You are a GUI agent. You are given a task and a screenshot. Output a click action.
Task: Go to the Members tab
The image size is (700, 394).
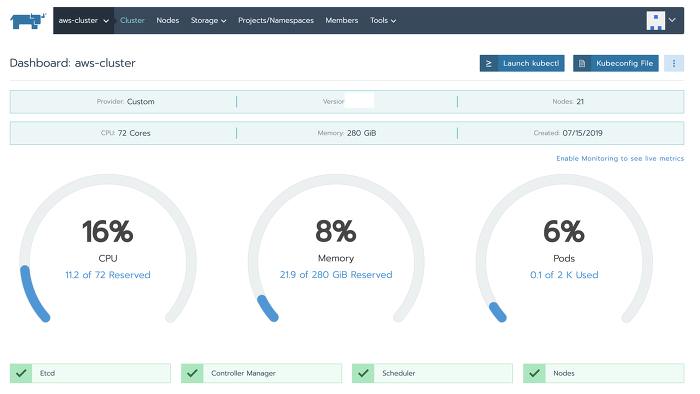coord(342,21)
